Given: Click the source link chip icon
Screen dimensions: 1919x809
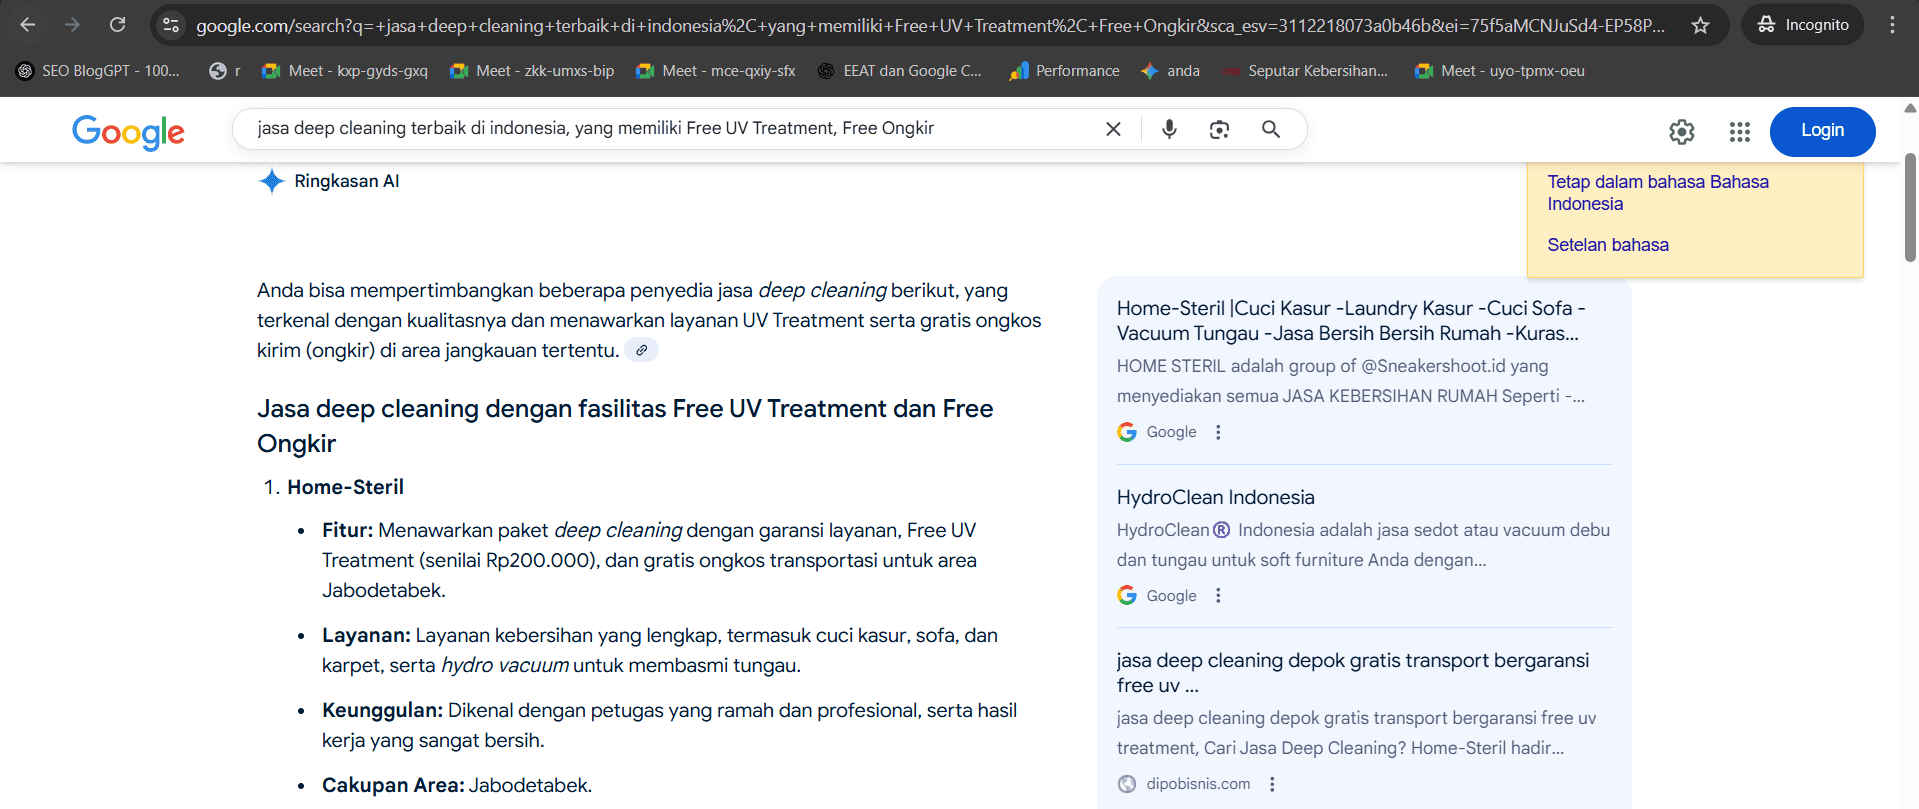Looking at the screenshot, I should click(641, 350).
